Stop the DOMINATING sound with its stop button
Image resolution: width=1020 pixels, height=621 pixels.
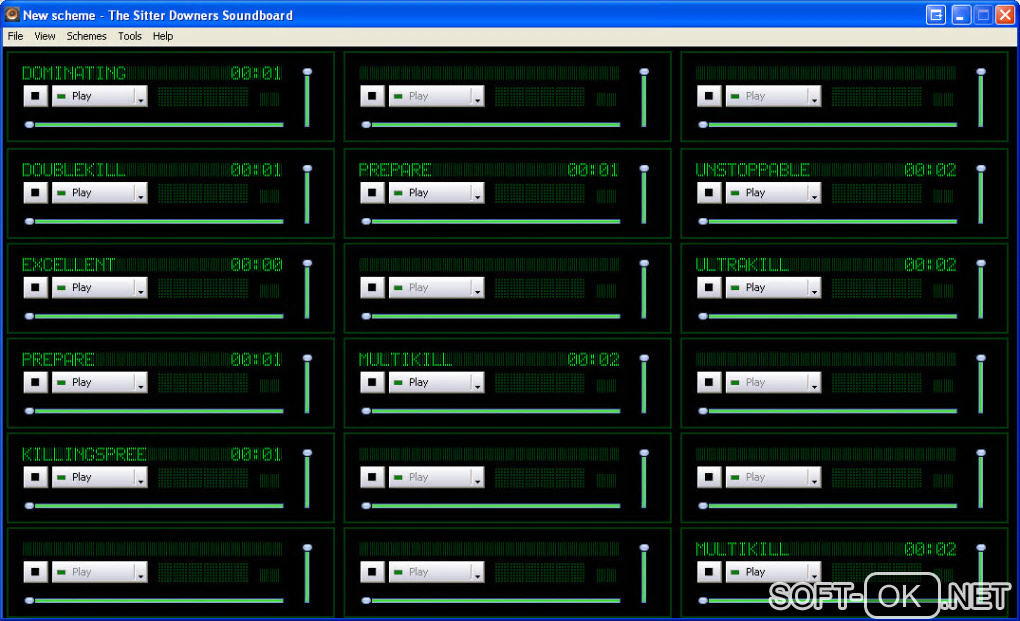tap(36, 96)
